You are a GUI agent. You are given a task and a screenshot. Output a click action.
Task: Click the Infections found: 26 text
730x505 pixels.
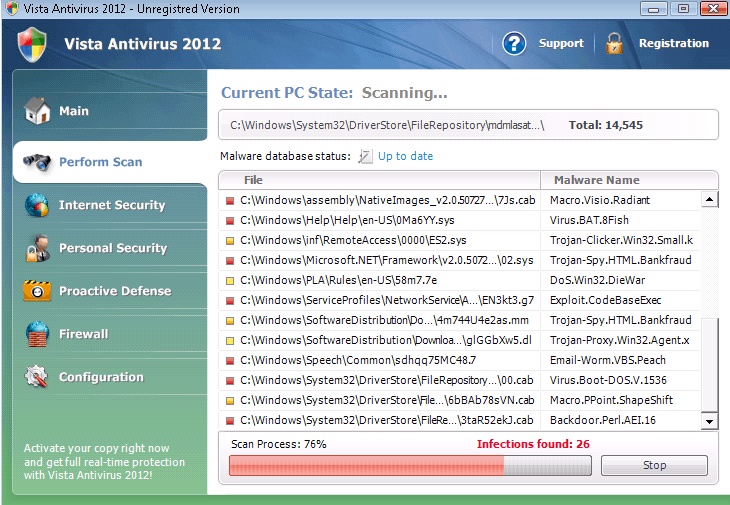tap(533, 444)
